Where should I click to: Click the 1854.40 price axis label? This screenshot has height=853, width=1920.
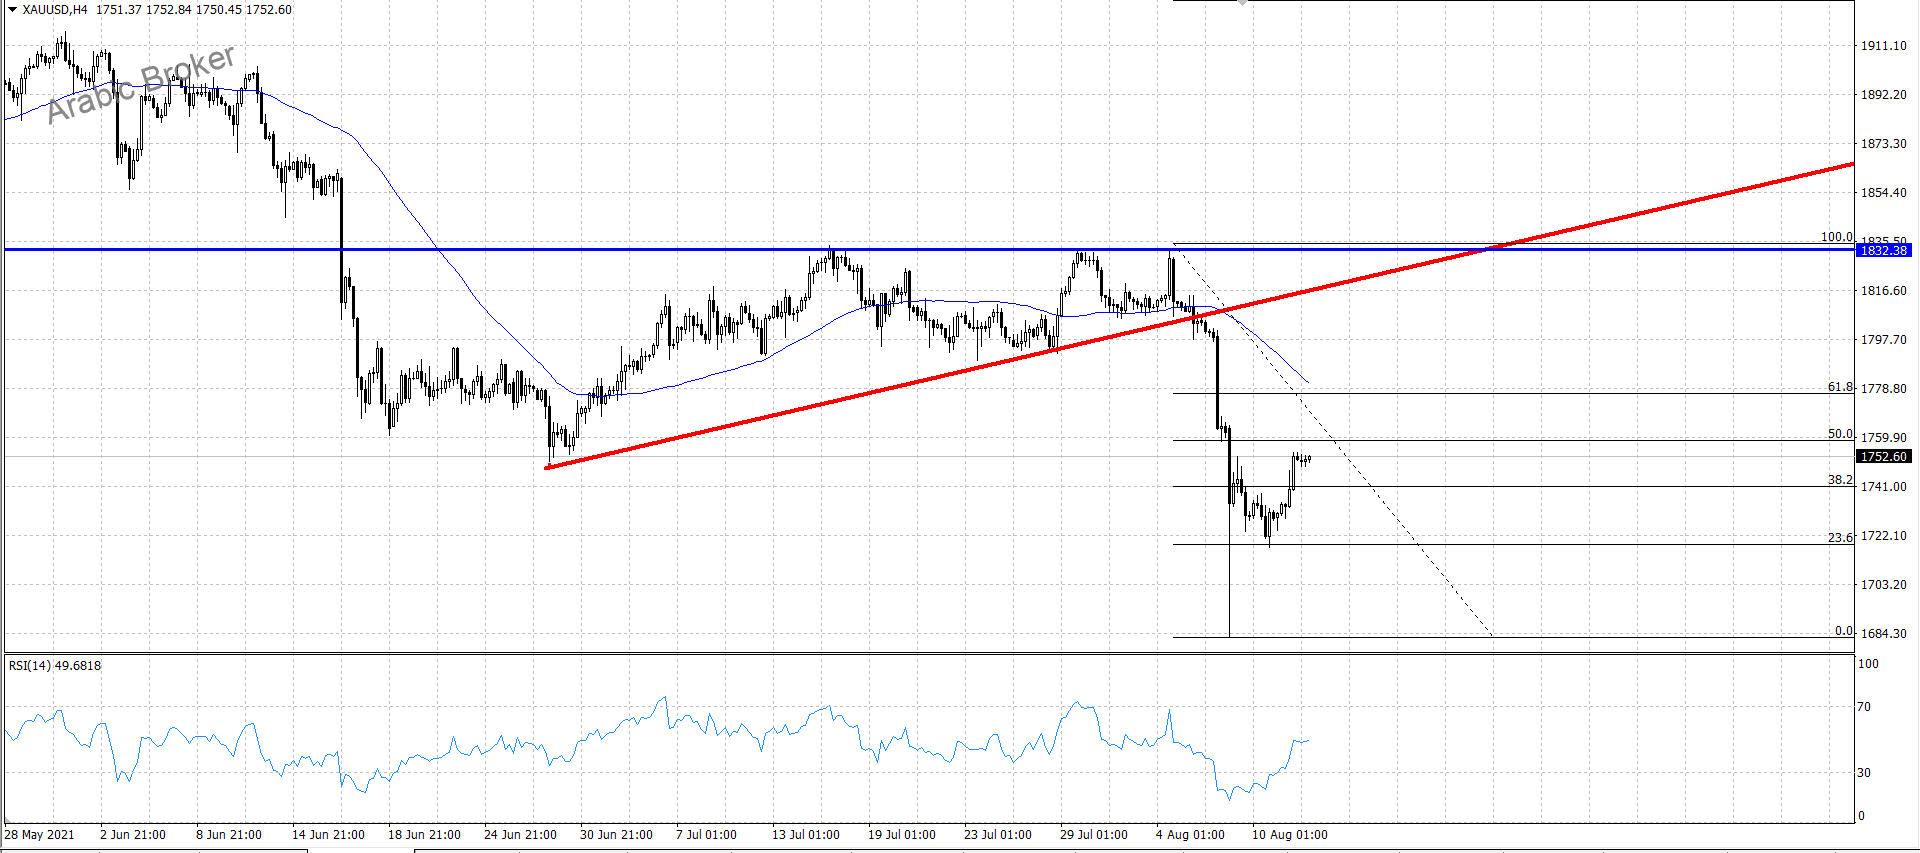click(x=1883, y=193)
